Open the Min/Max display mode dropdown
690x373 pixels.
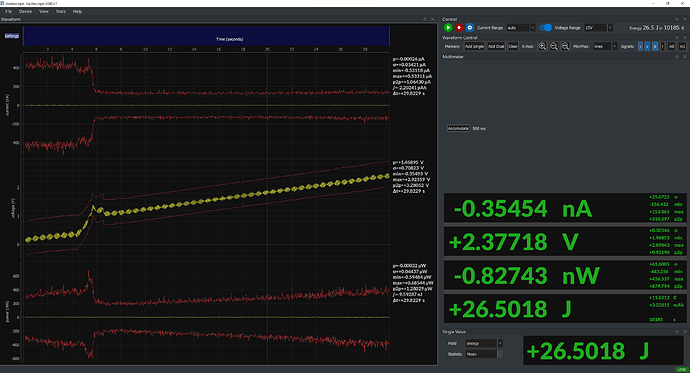click(605, 46)
